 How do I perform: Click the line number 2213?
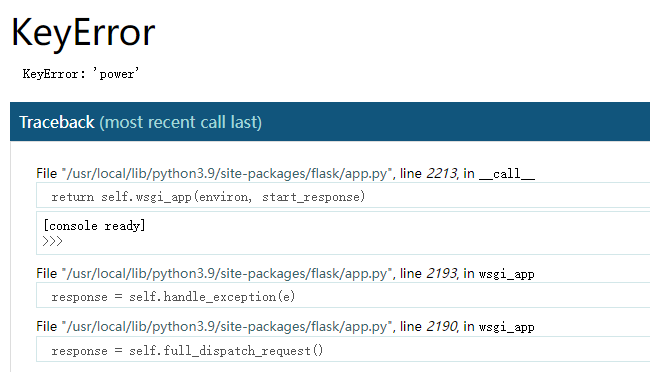point(441,173)
